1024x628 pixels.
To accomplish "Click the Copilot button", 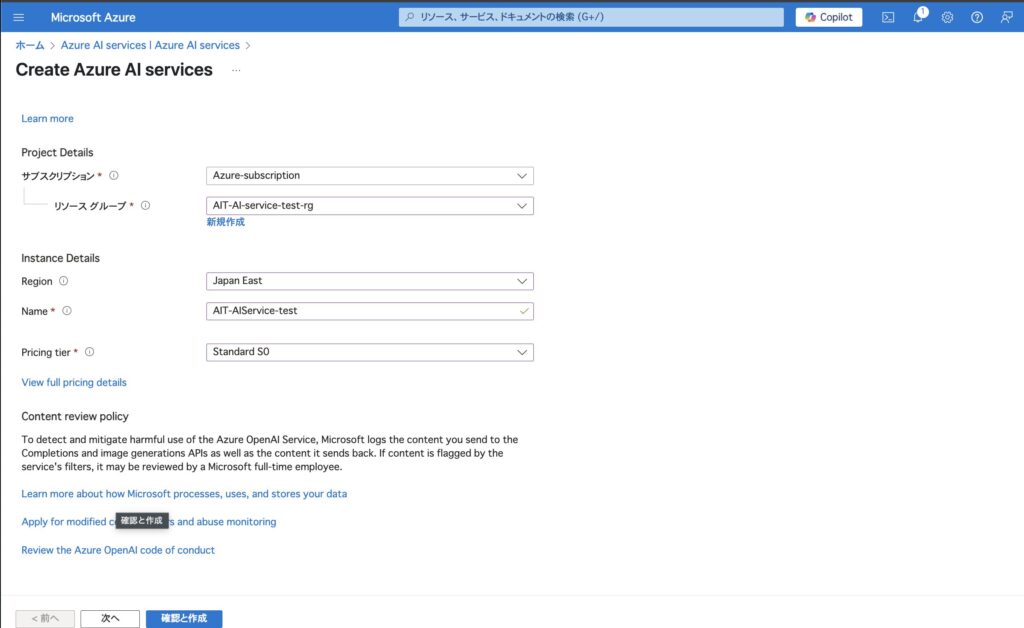I will pos(829,17).
